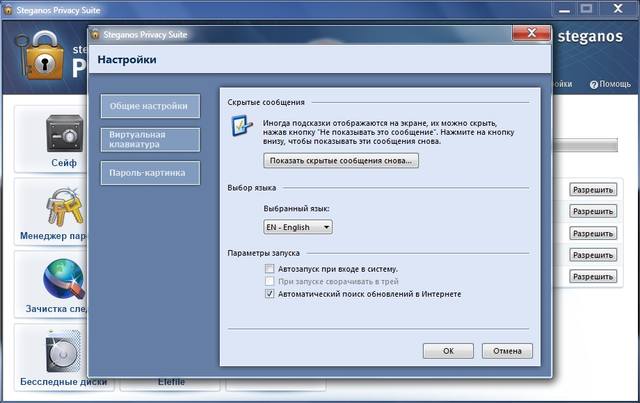Click the steganos brand text

590,36
